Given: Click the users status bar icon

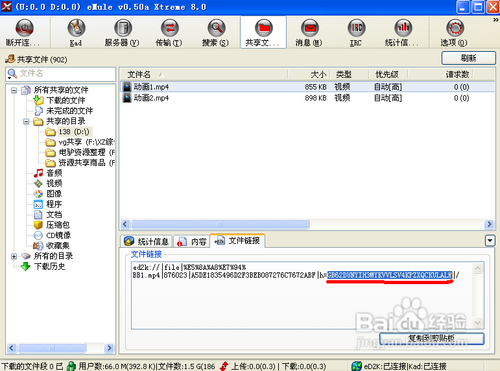Looking at the screenshot, I should click(x=71, y=366).
